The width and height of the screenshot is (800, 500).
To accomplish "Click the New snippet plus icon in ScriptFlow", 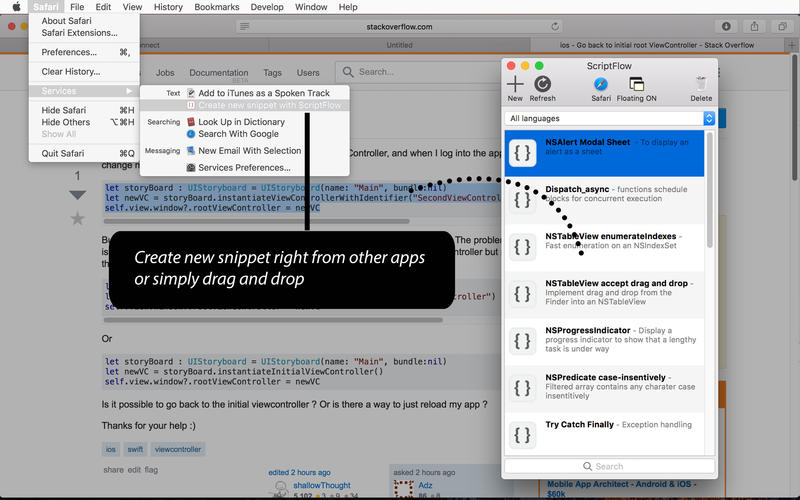I will (x=515, y=84).
